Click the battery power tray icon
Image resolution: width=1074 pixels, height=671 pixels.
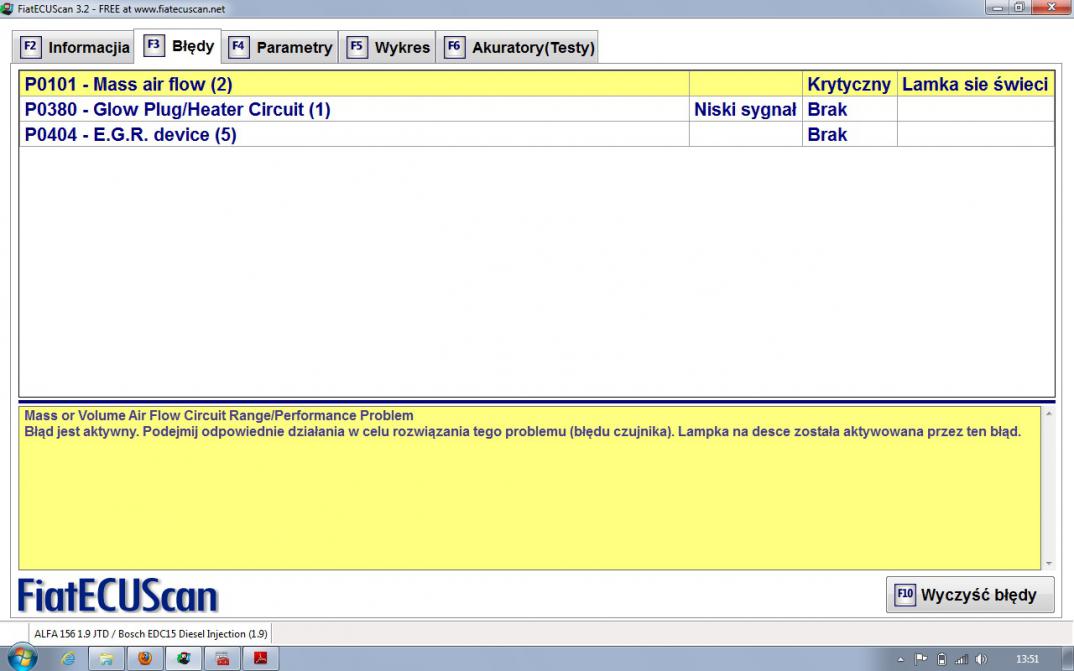[x=942, y=659]
